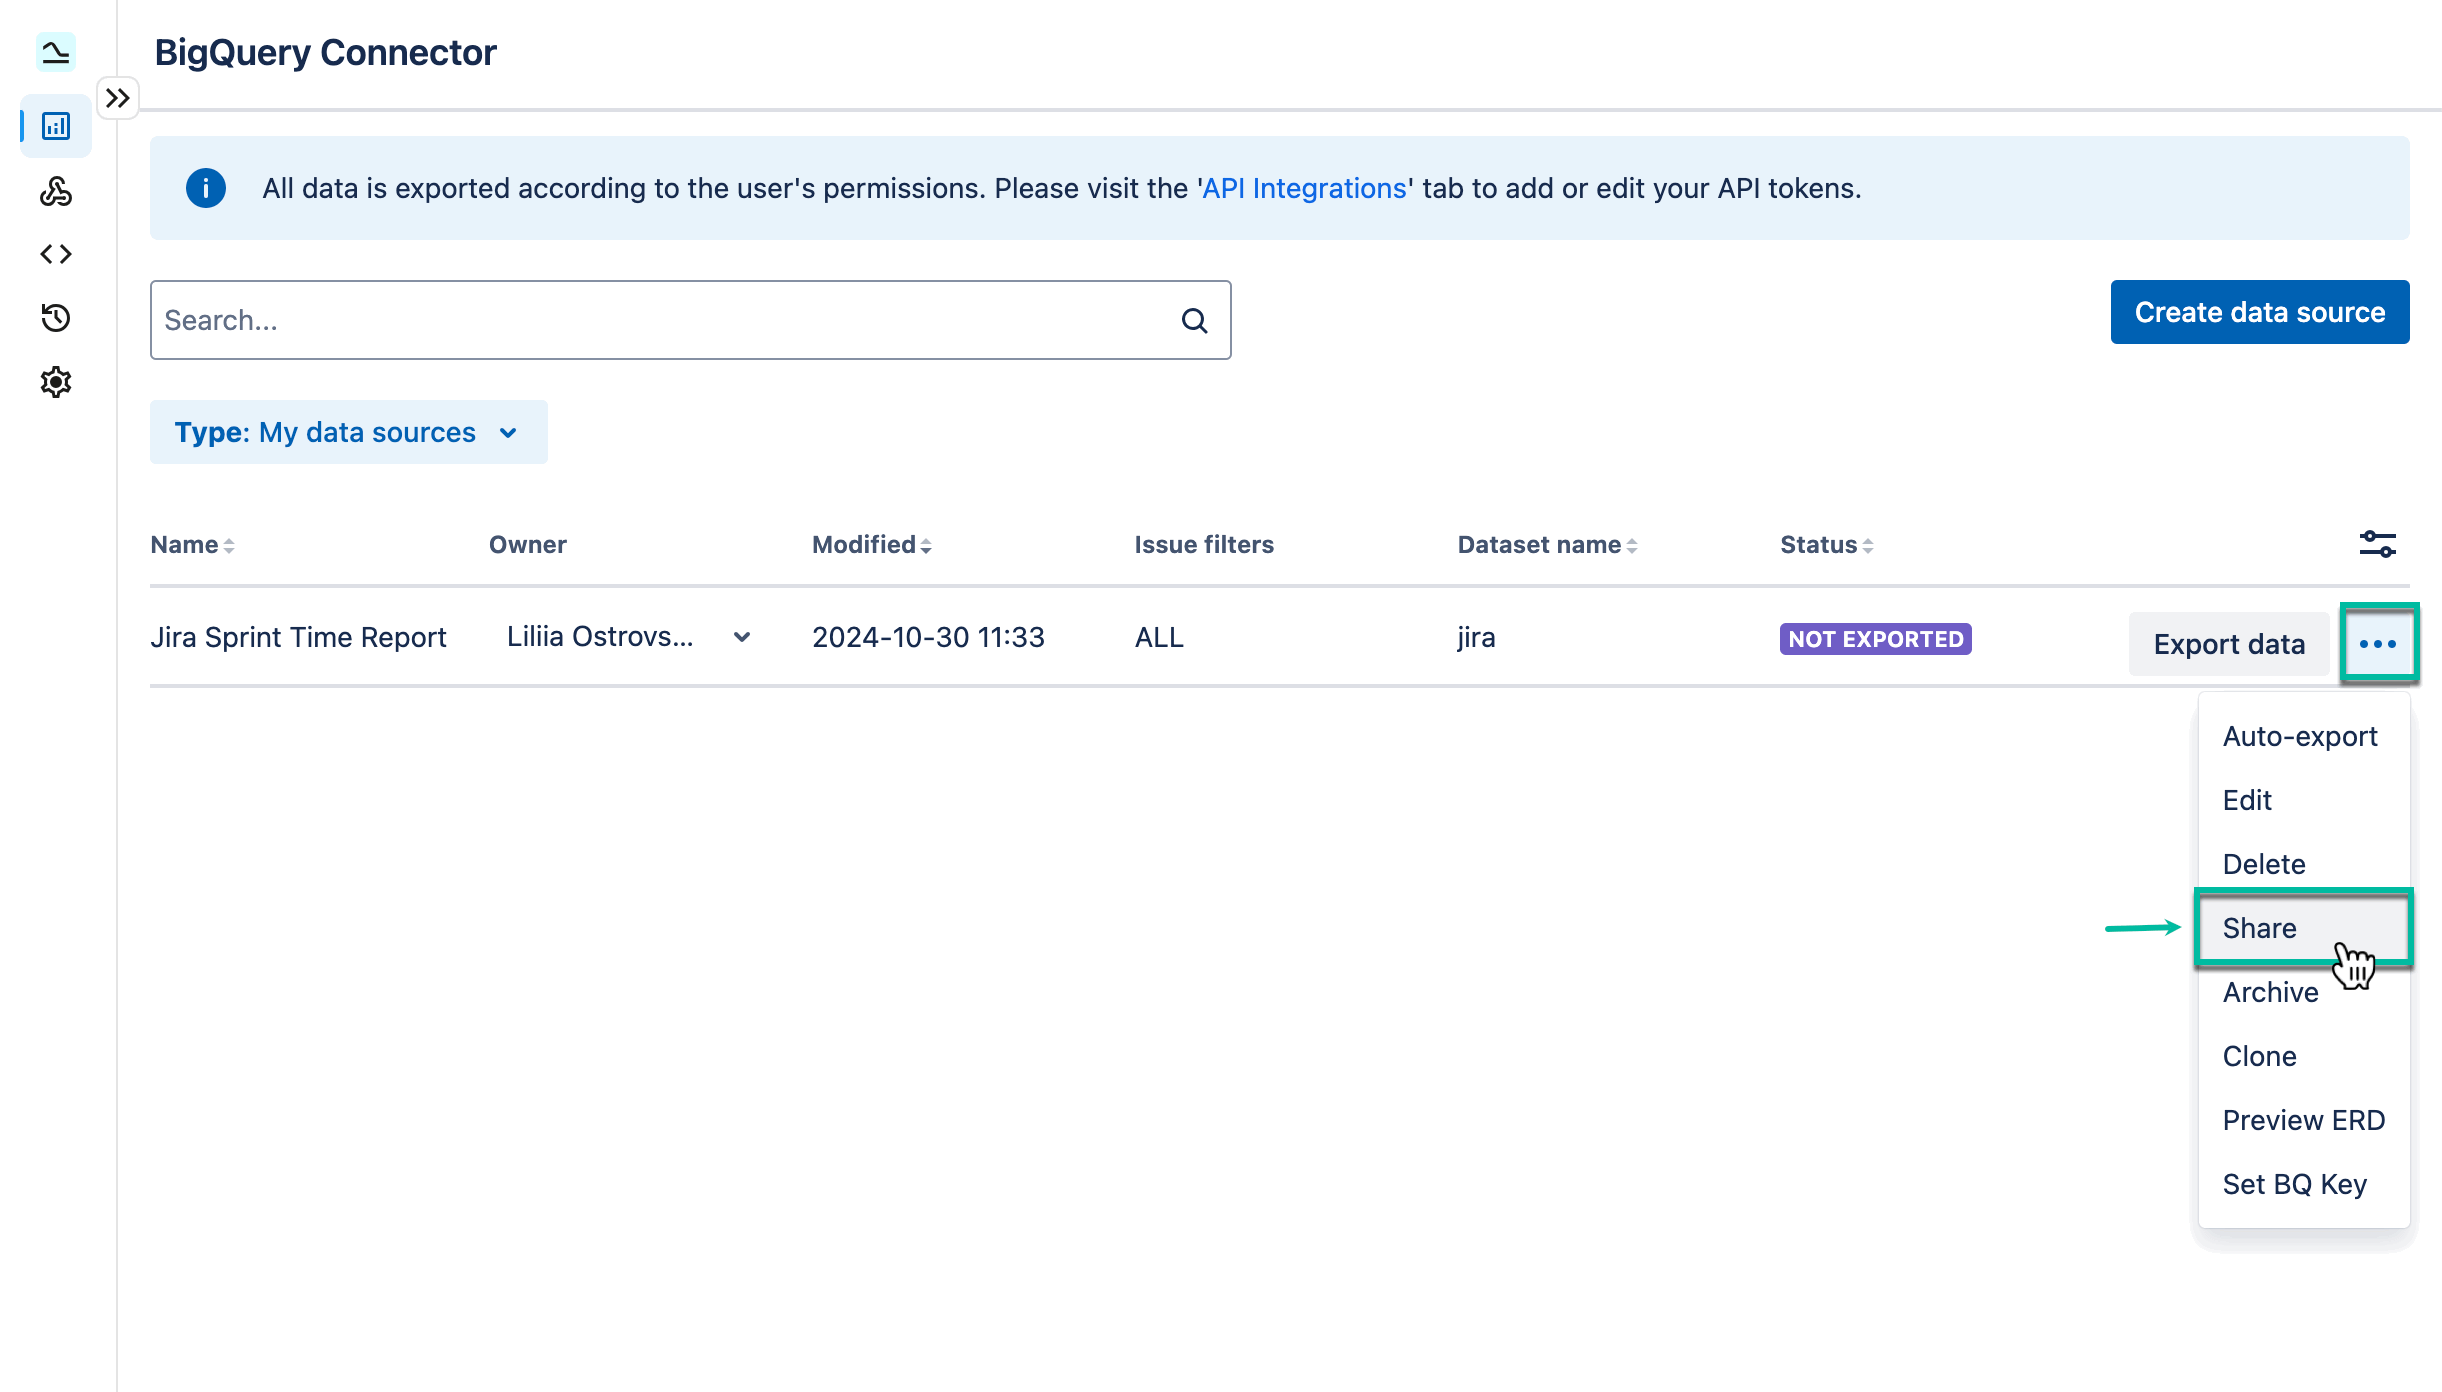Toggle sorting on the Name column
Screen dimensions: 2442x1392
click(x=229, y=545)
